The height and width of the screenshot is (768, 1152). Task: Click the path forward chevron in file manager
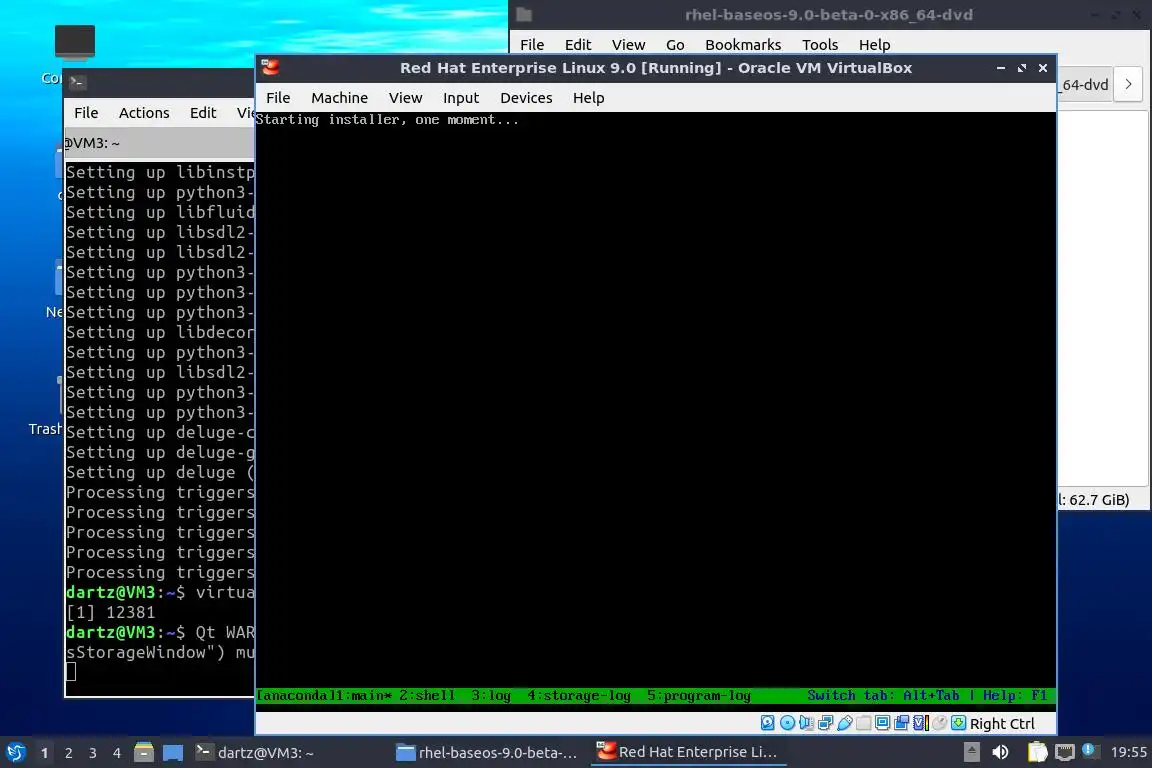pos(1128,85)
